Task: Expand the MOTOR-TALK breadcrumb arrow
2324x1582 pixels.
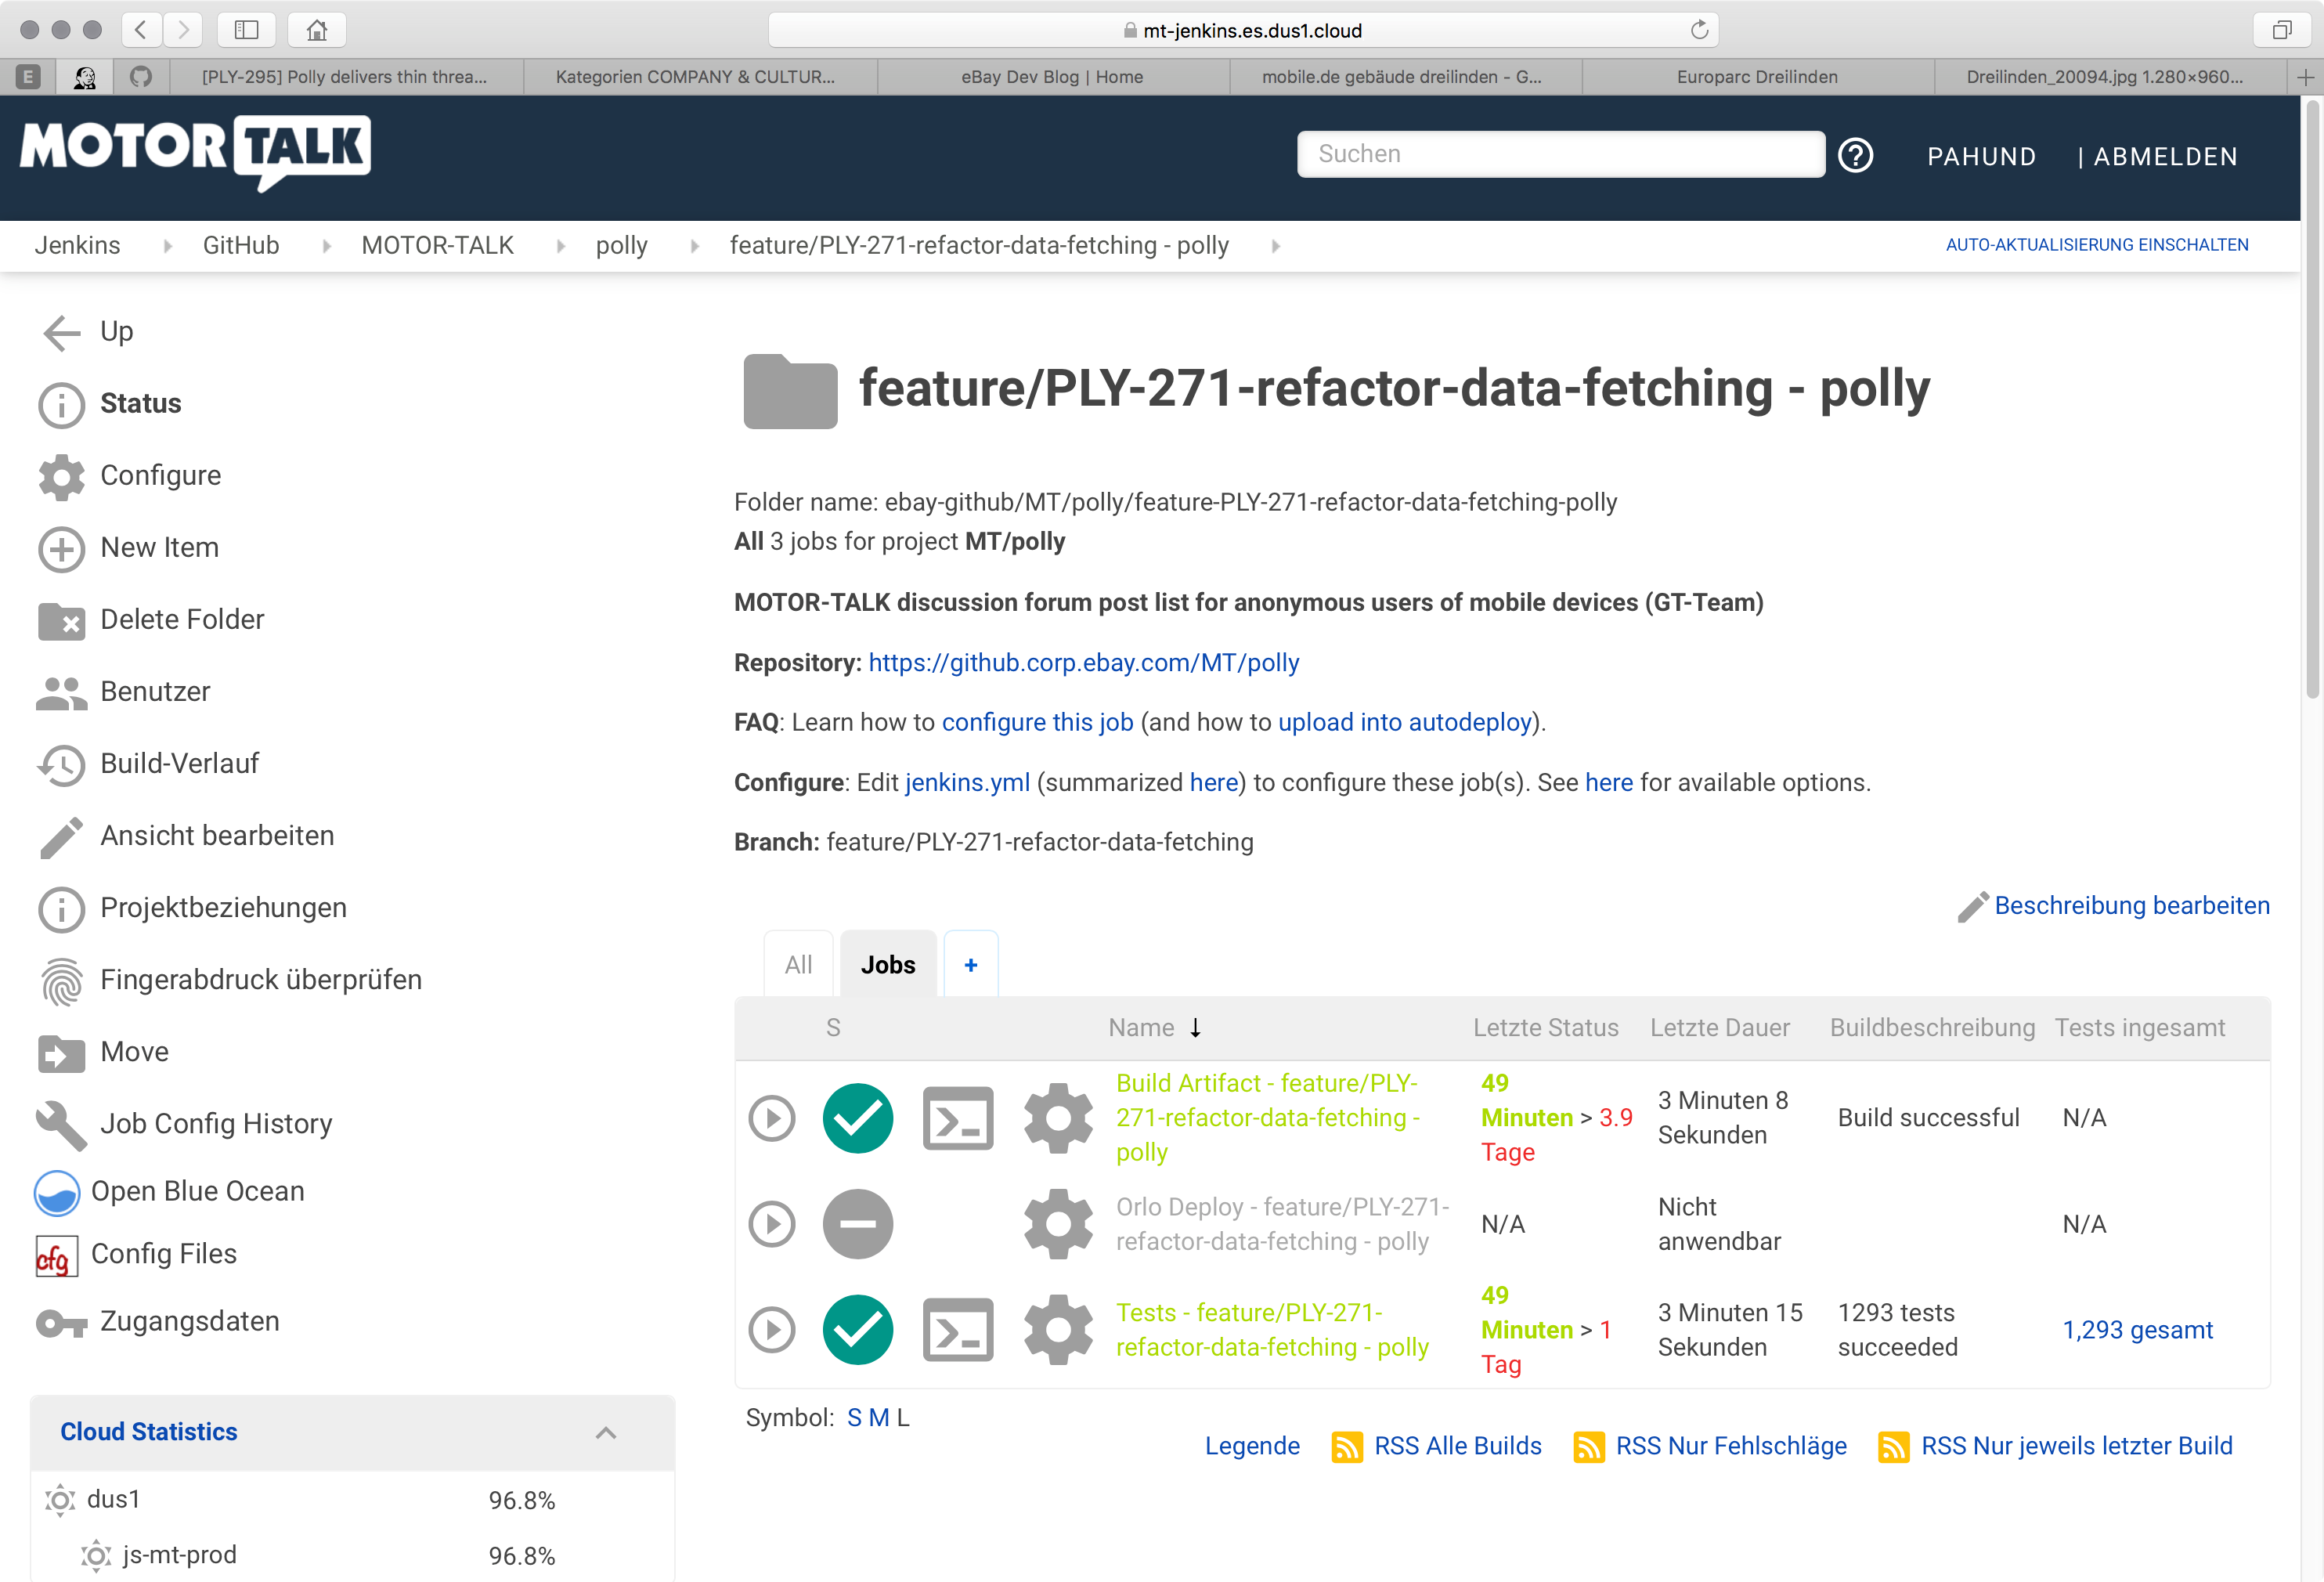Action: 560,246
